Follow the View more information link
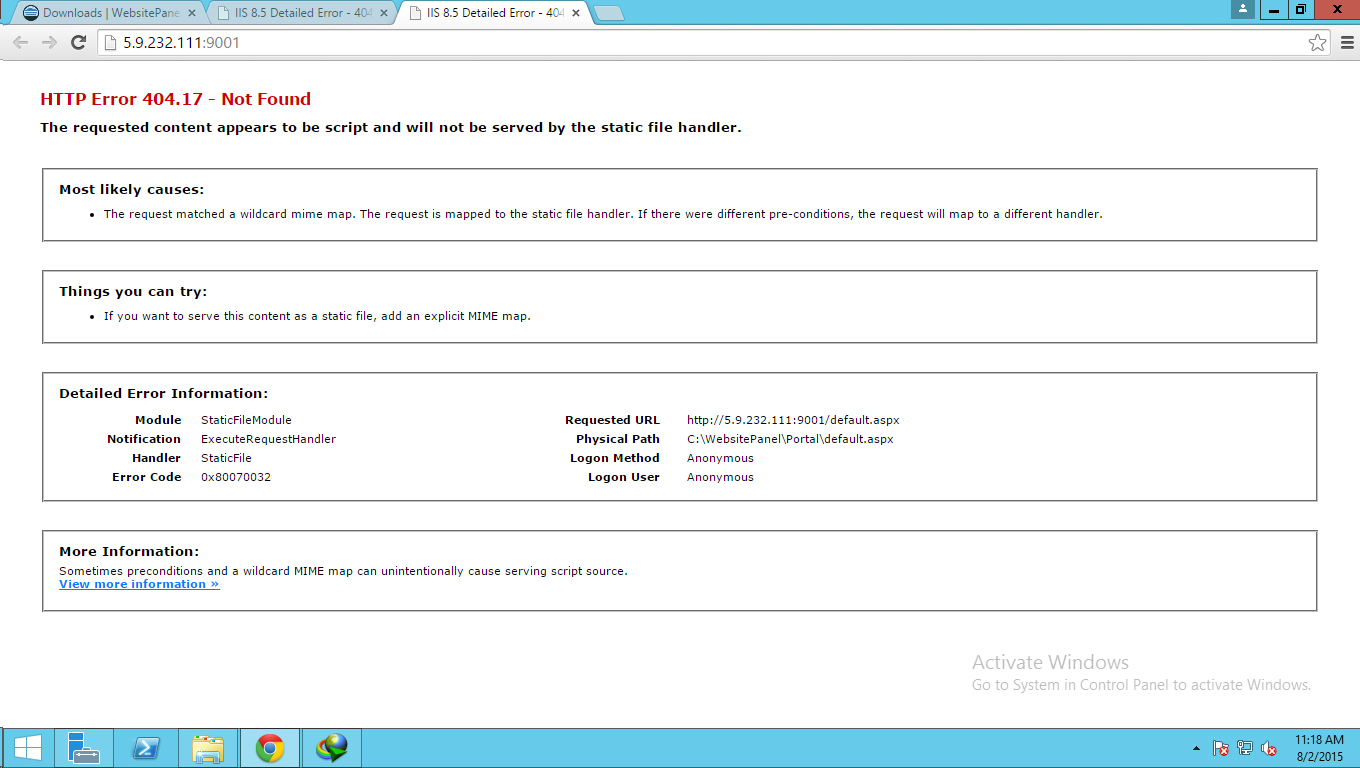 139,584
